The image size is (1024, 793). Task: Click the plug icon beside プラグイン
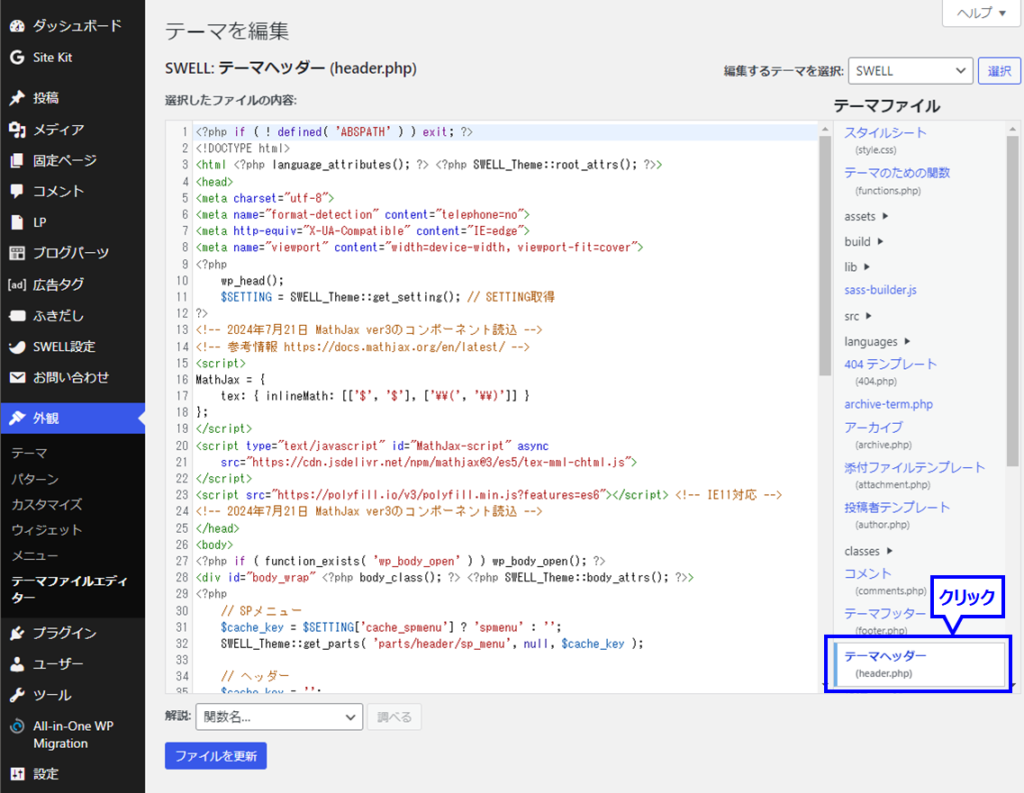[18, 633]
